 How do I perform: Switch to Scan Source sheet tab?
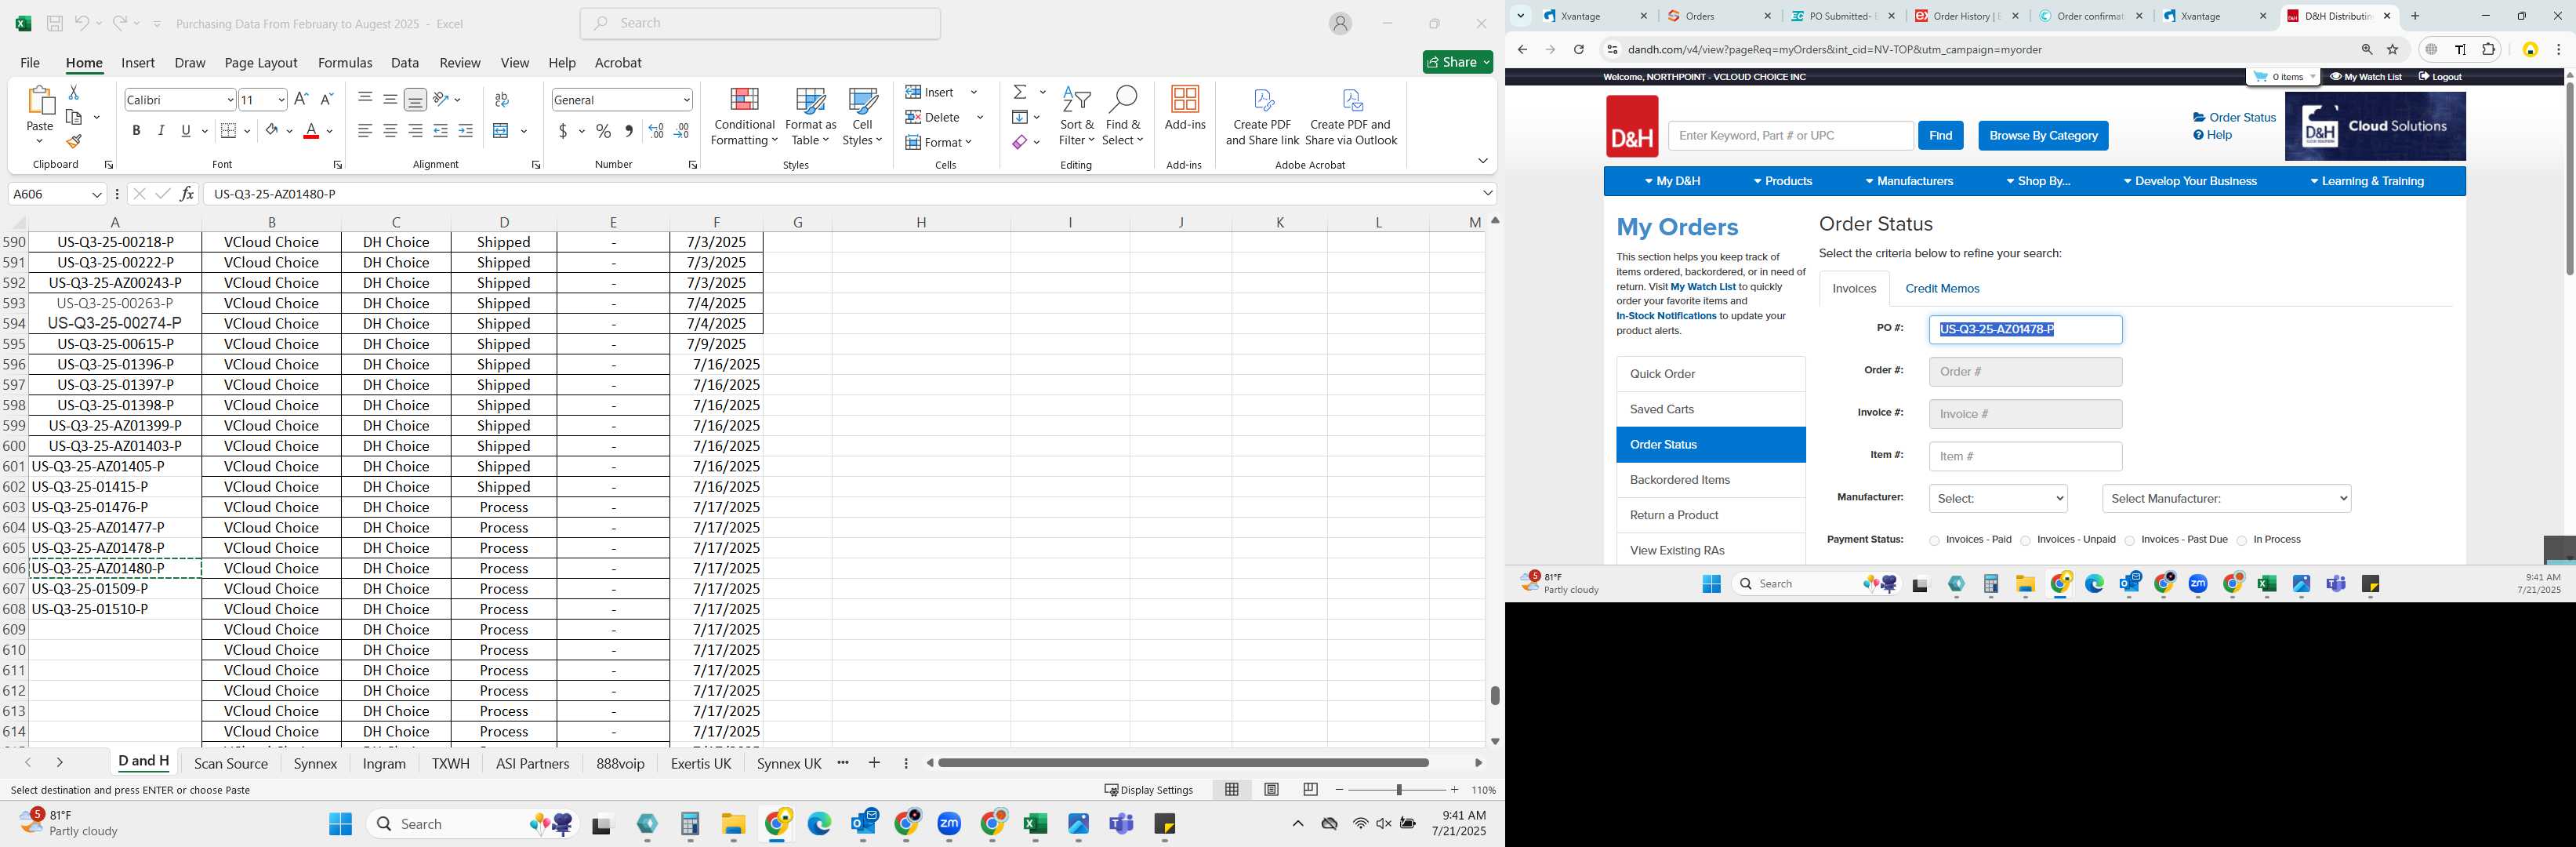pyautogui.click(x=231, y=763)
